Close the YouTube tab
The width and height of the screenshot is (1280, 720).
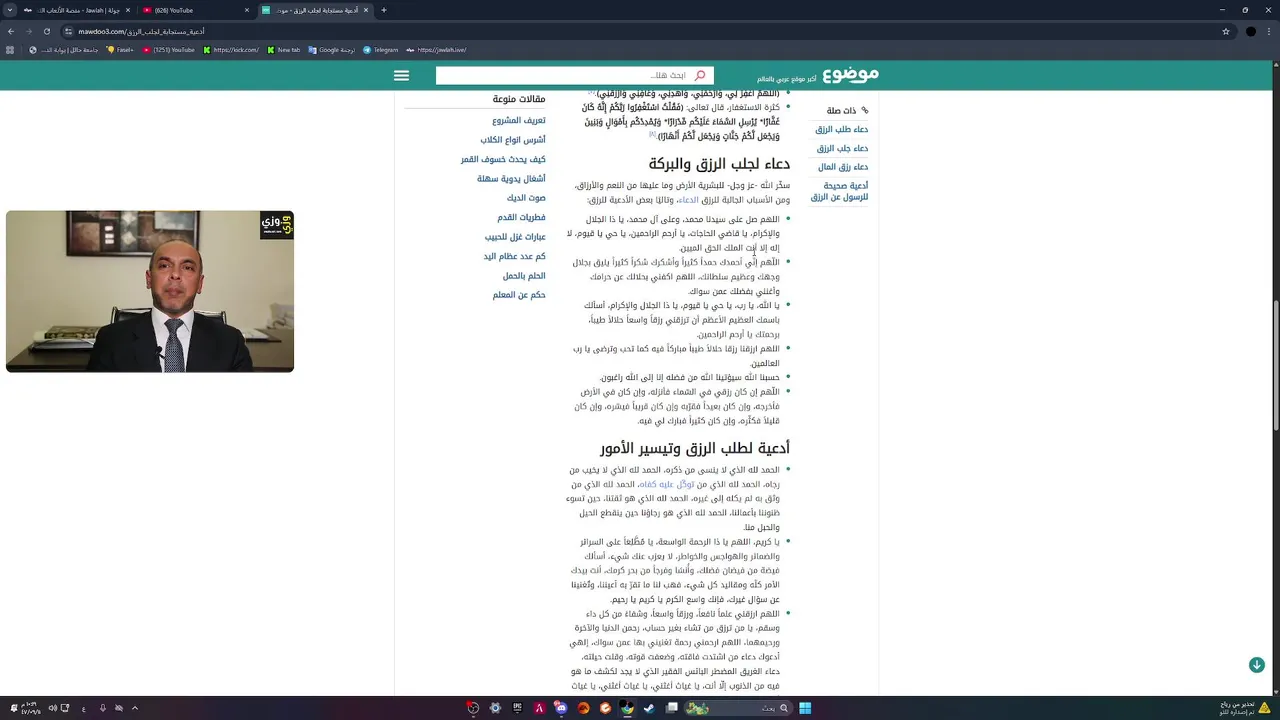[x=246, y=10]
